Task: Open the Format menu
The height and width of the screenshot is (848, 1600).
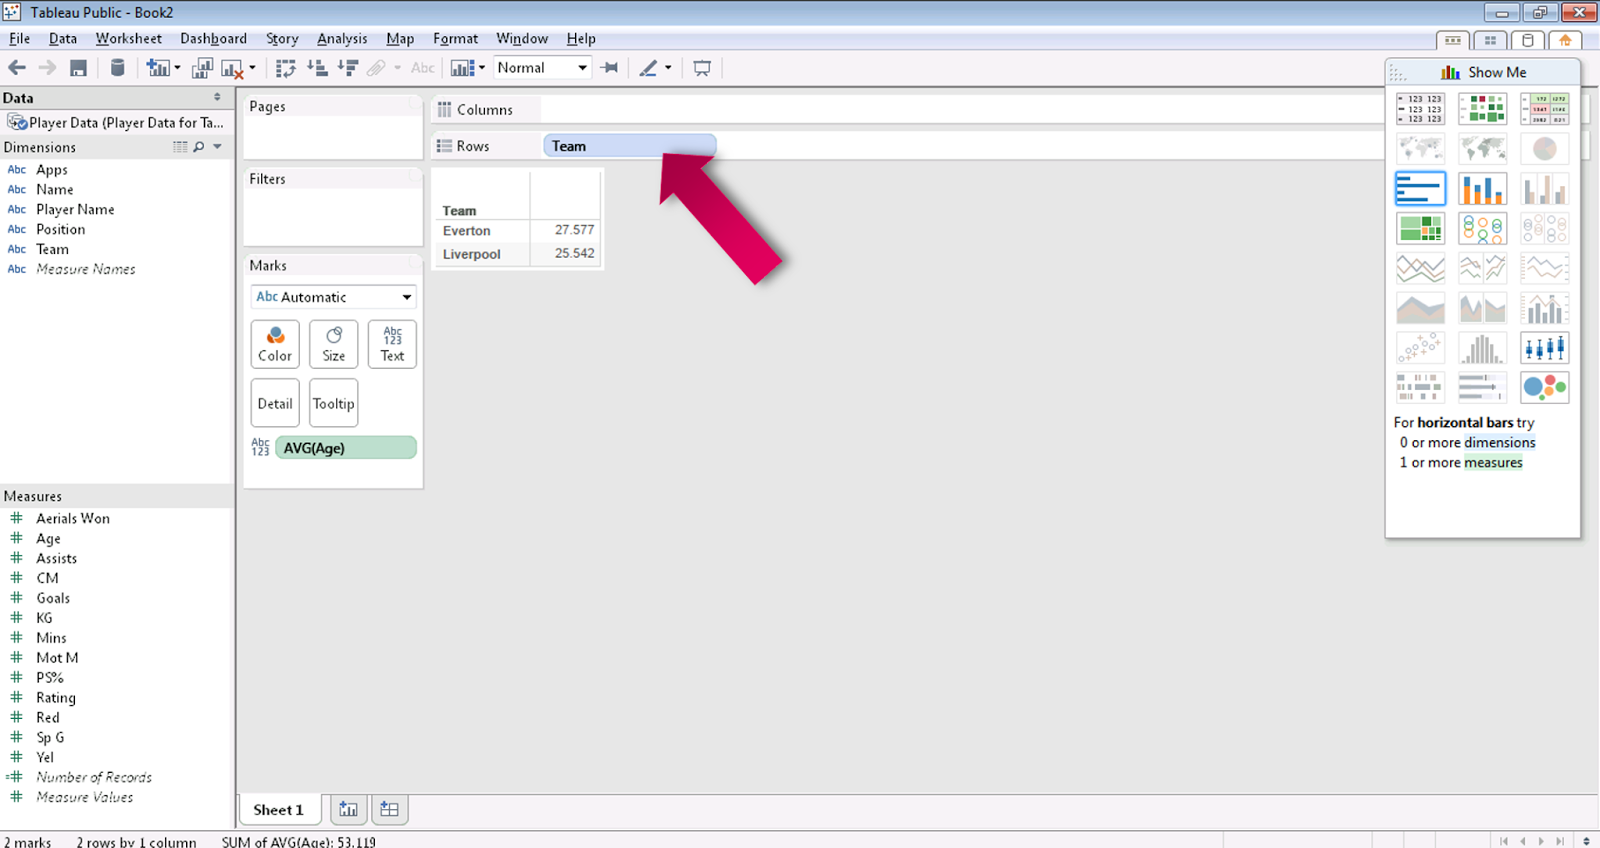Action: click(455, 38)
